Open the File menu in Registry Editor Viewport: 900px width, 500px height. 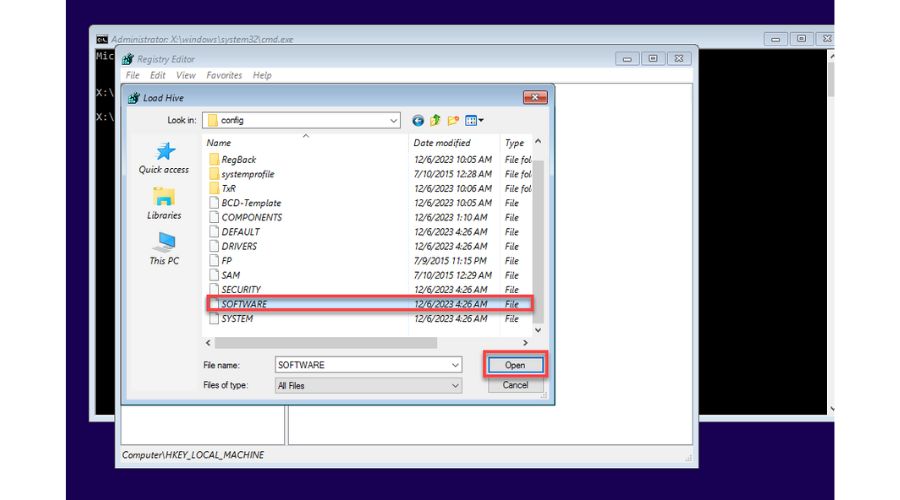point(133,75)
